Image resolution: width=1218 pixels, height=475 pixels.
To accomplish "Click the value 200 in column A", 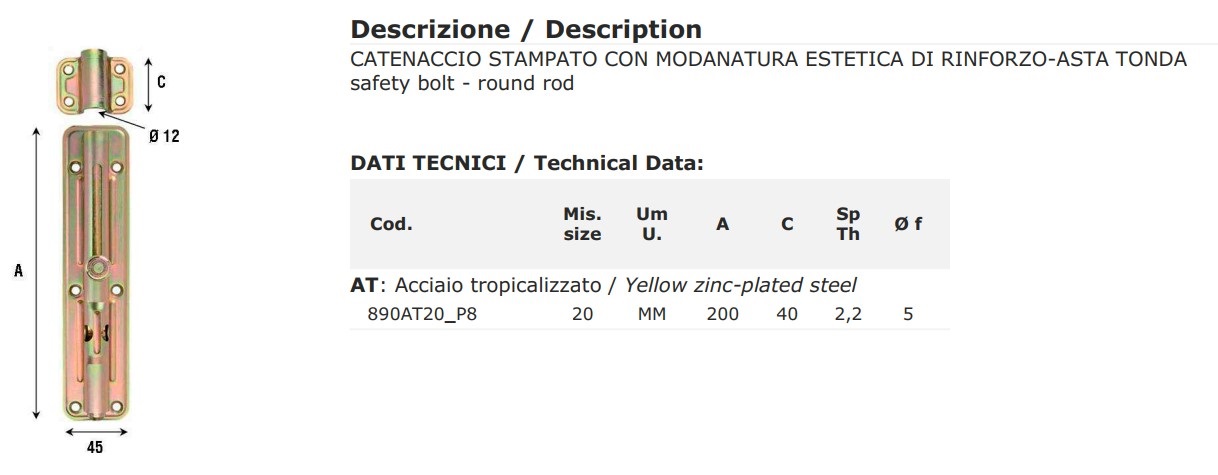I will click(722, 314).
